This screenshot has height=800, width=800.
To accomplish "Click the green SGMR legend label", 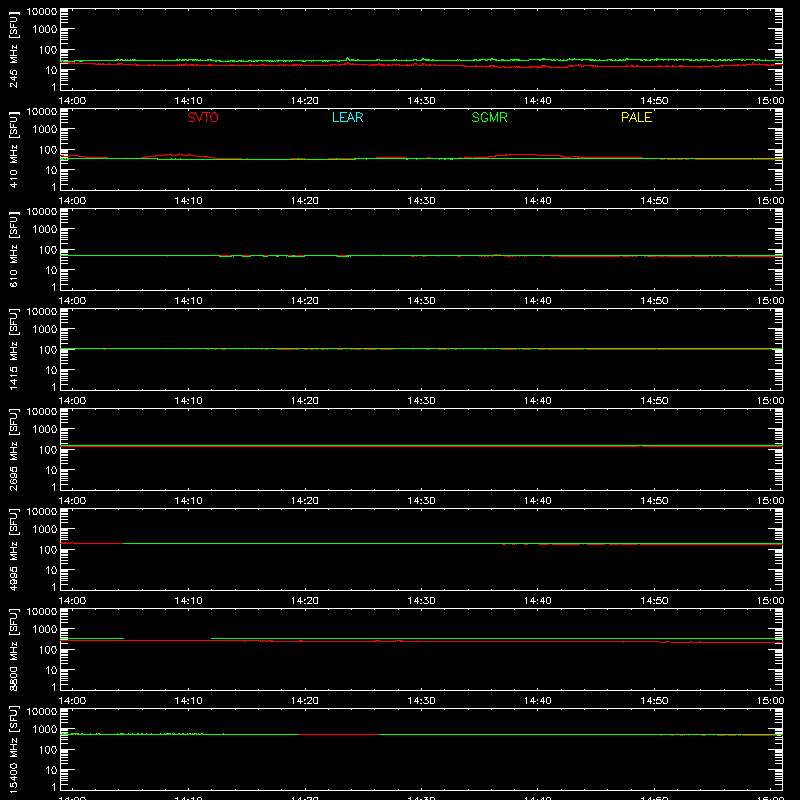I will (489, 117).
